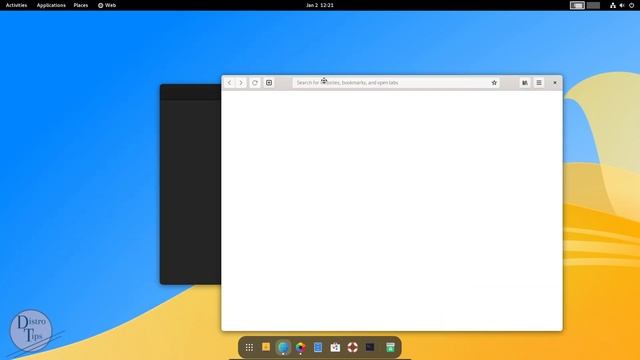
Task: Open the Software shopping bag in dock
Action: click(x=335, y=347)
